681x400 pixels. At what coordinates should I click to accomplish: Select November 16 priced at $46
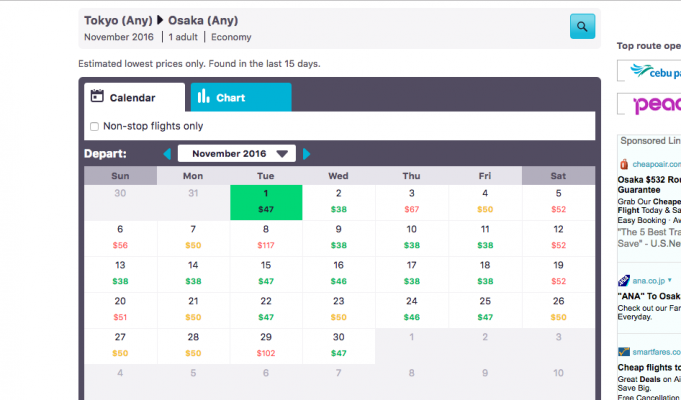click(x=338, y=273)
